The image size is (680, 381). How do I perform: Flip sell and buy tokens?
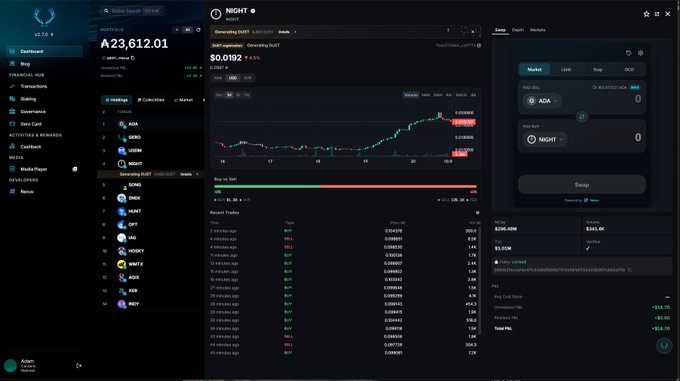pyautogui.click(x=582, y=117)
